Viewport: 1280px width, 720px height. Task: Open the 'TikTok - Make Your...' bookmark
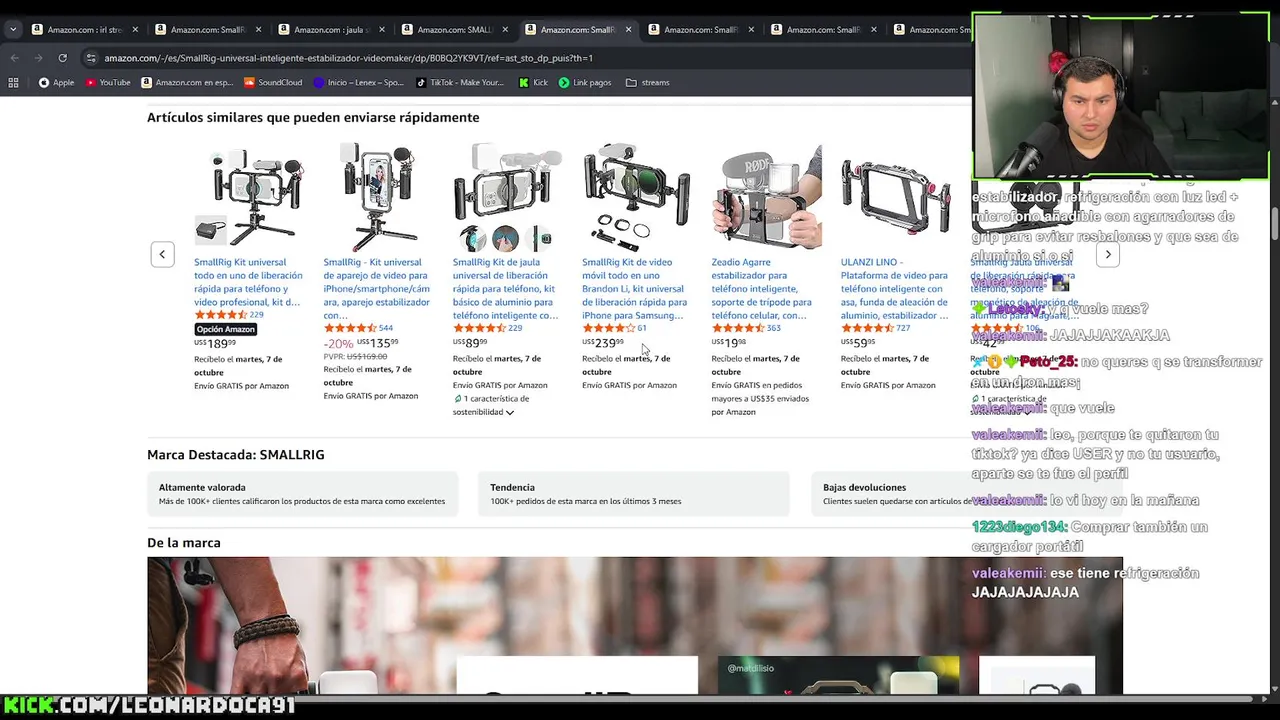(x=460, y=82)
